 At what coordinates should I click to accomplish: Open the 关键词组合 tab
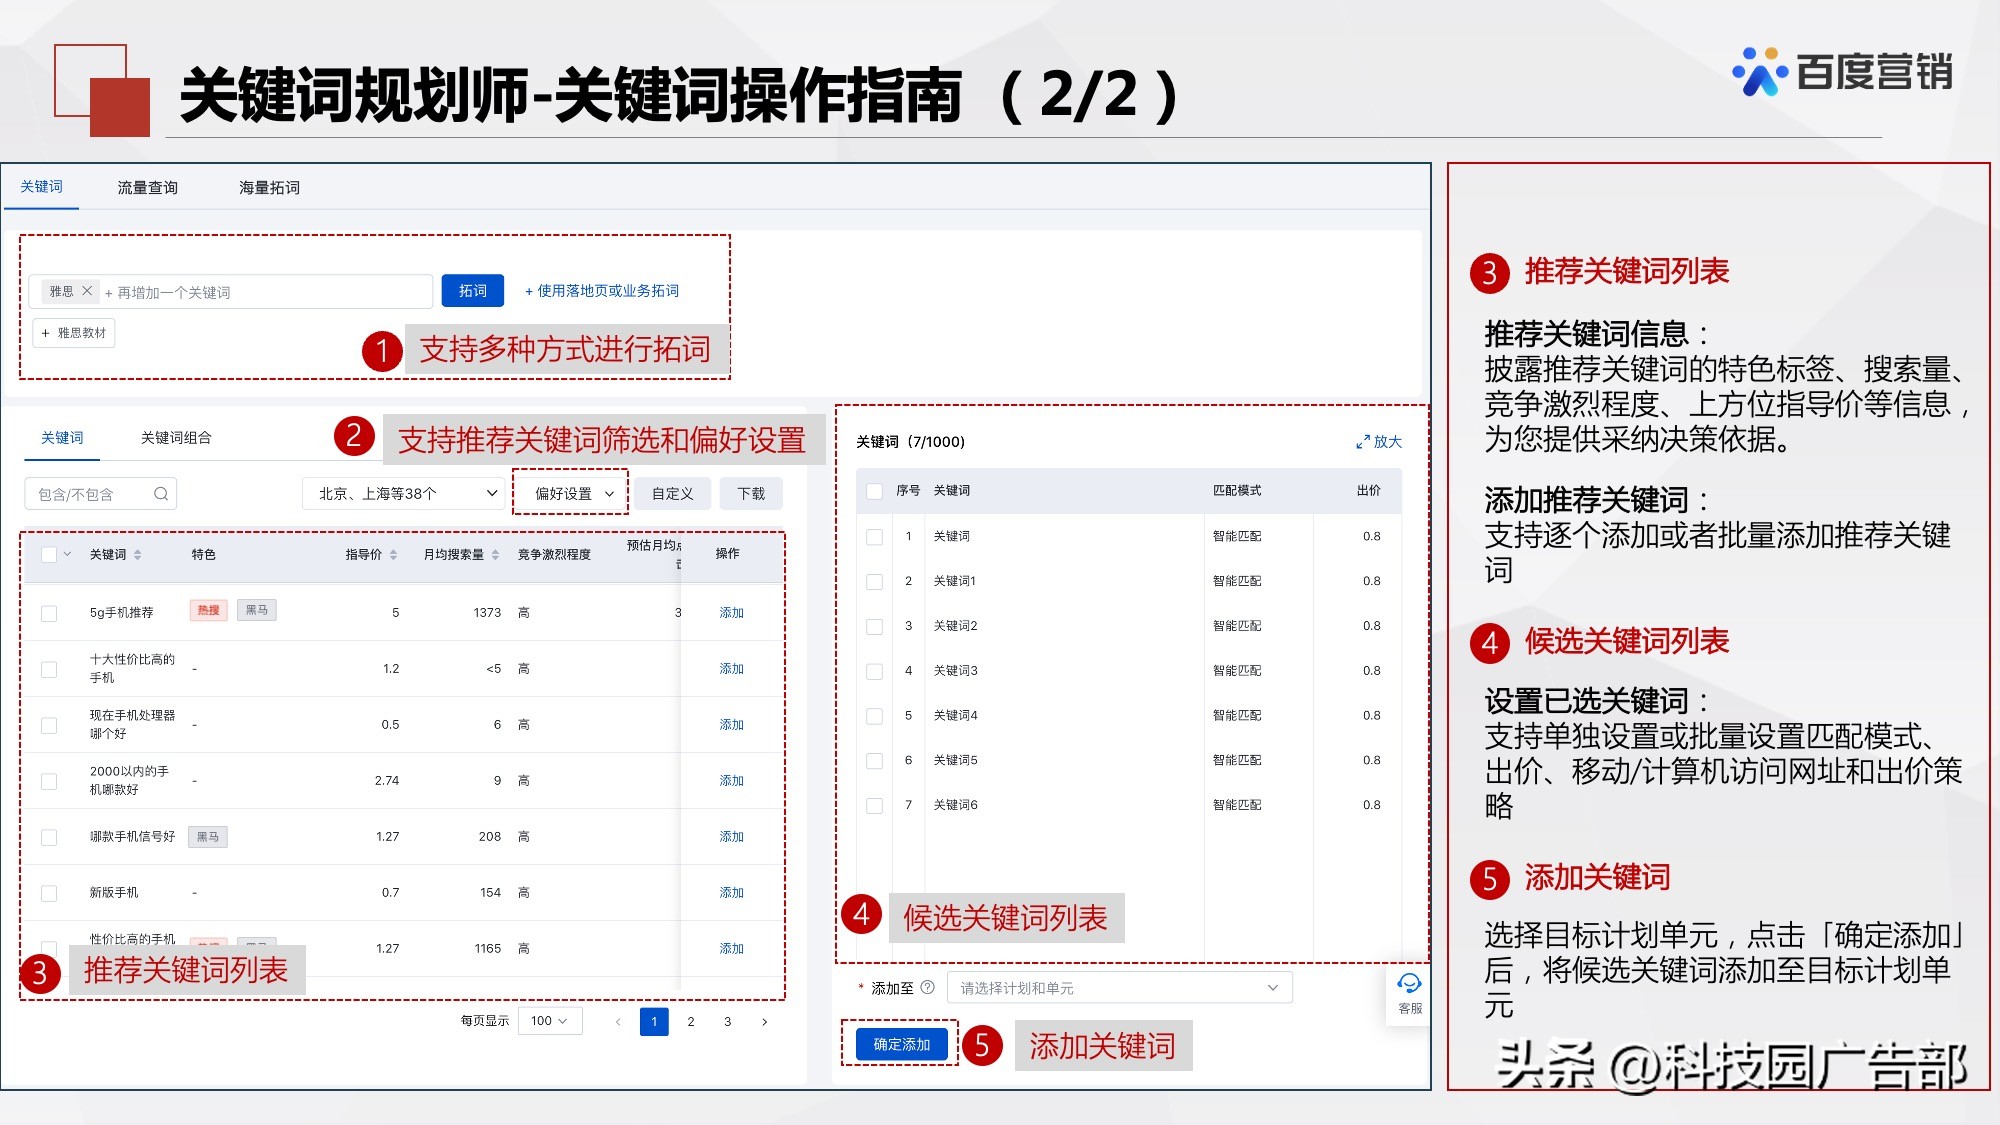pos(174,437)
